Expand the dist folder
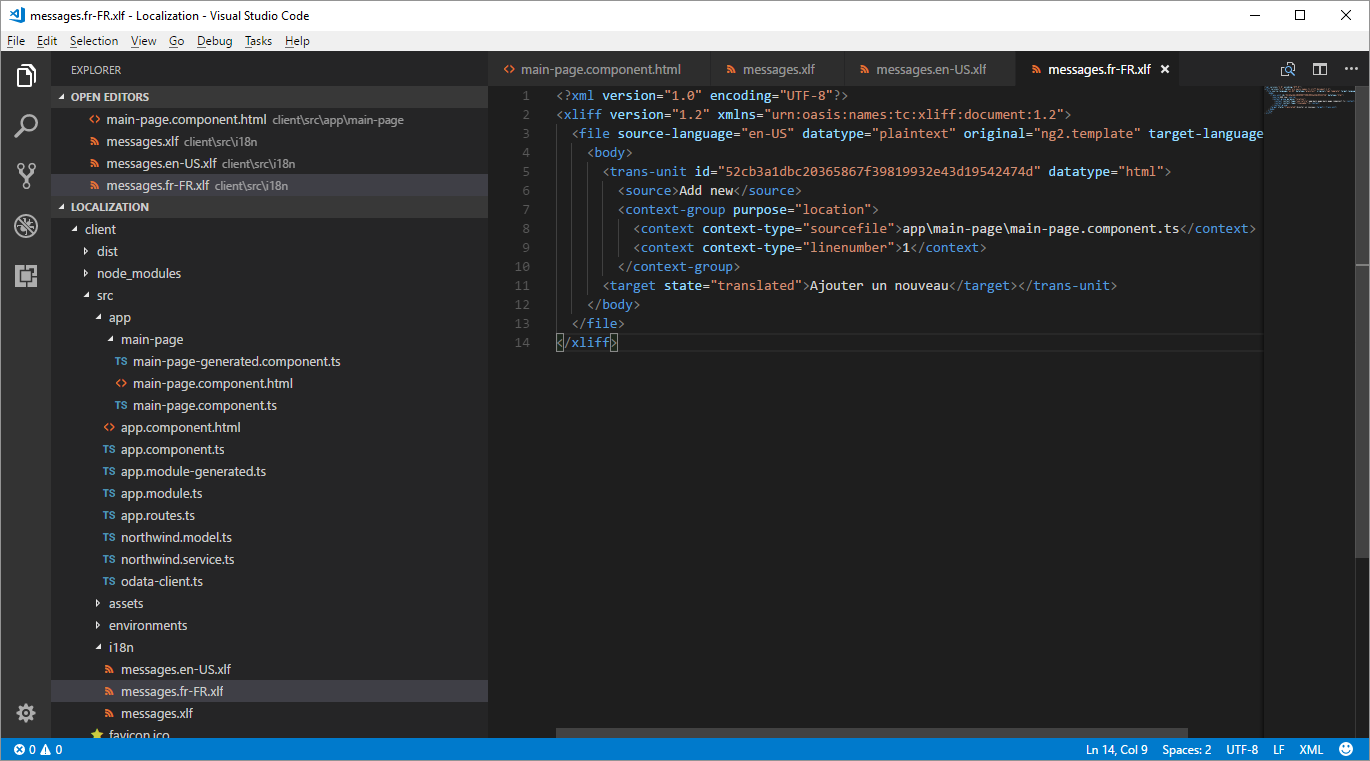Image resolution: width=1370 pixels, height=761 pixels. 269,251
